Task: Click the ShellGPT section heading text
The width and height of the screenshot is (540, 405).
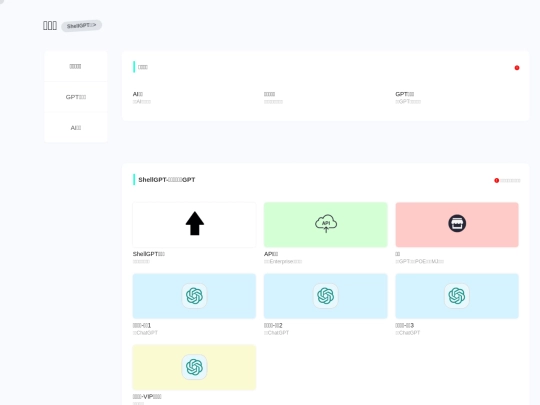Action: [x=167, y=179]
